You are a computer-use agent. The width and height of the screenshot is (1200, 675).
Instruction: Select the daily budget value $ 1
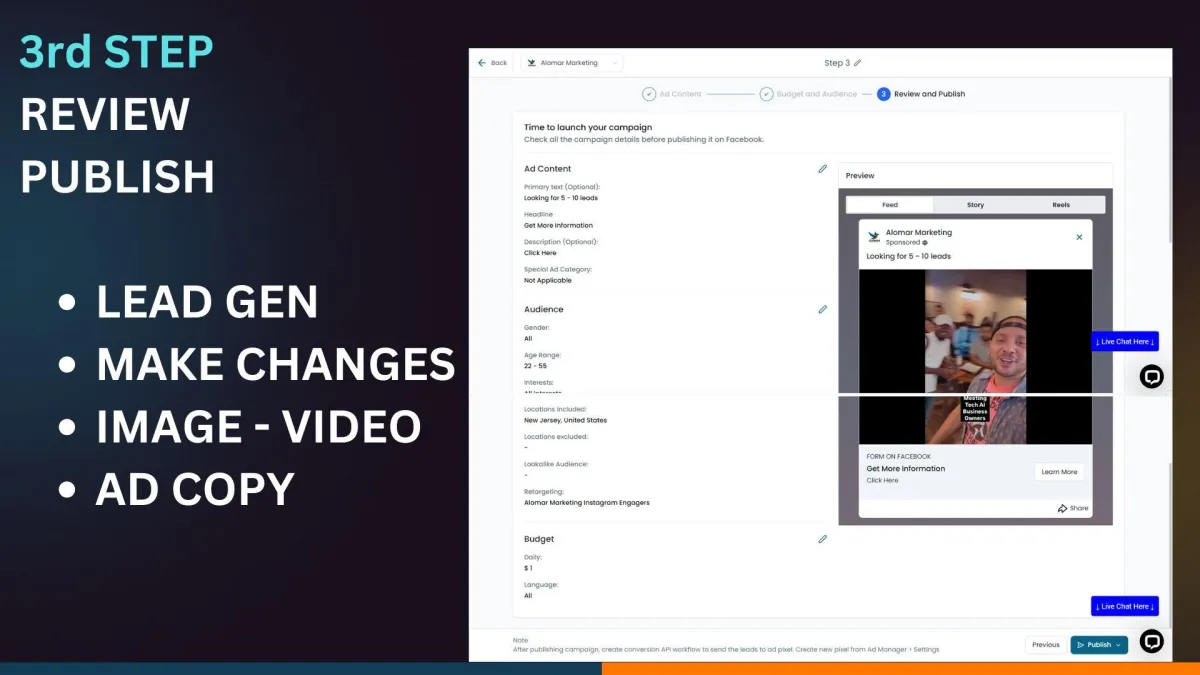528,568
